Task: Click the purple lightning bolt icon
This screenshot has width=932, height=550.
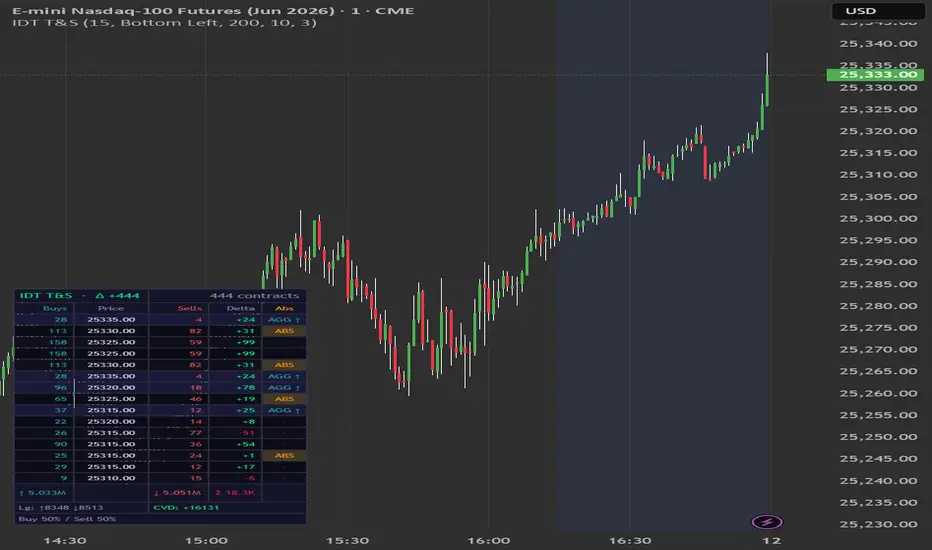Action: pyautogui.click(x=767, y=522)
